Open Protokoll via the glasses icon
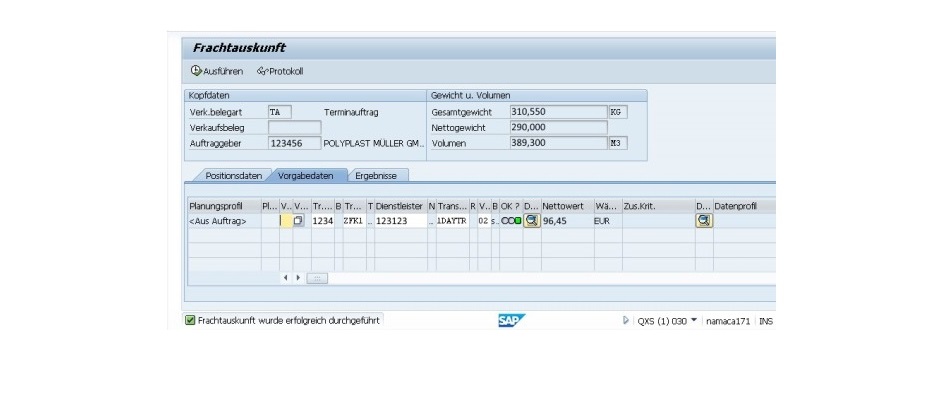Viewport: 940px width, 400px height. pyautogui.click(x=262, y=71)
